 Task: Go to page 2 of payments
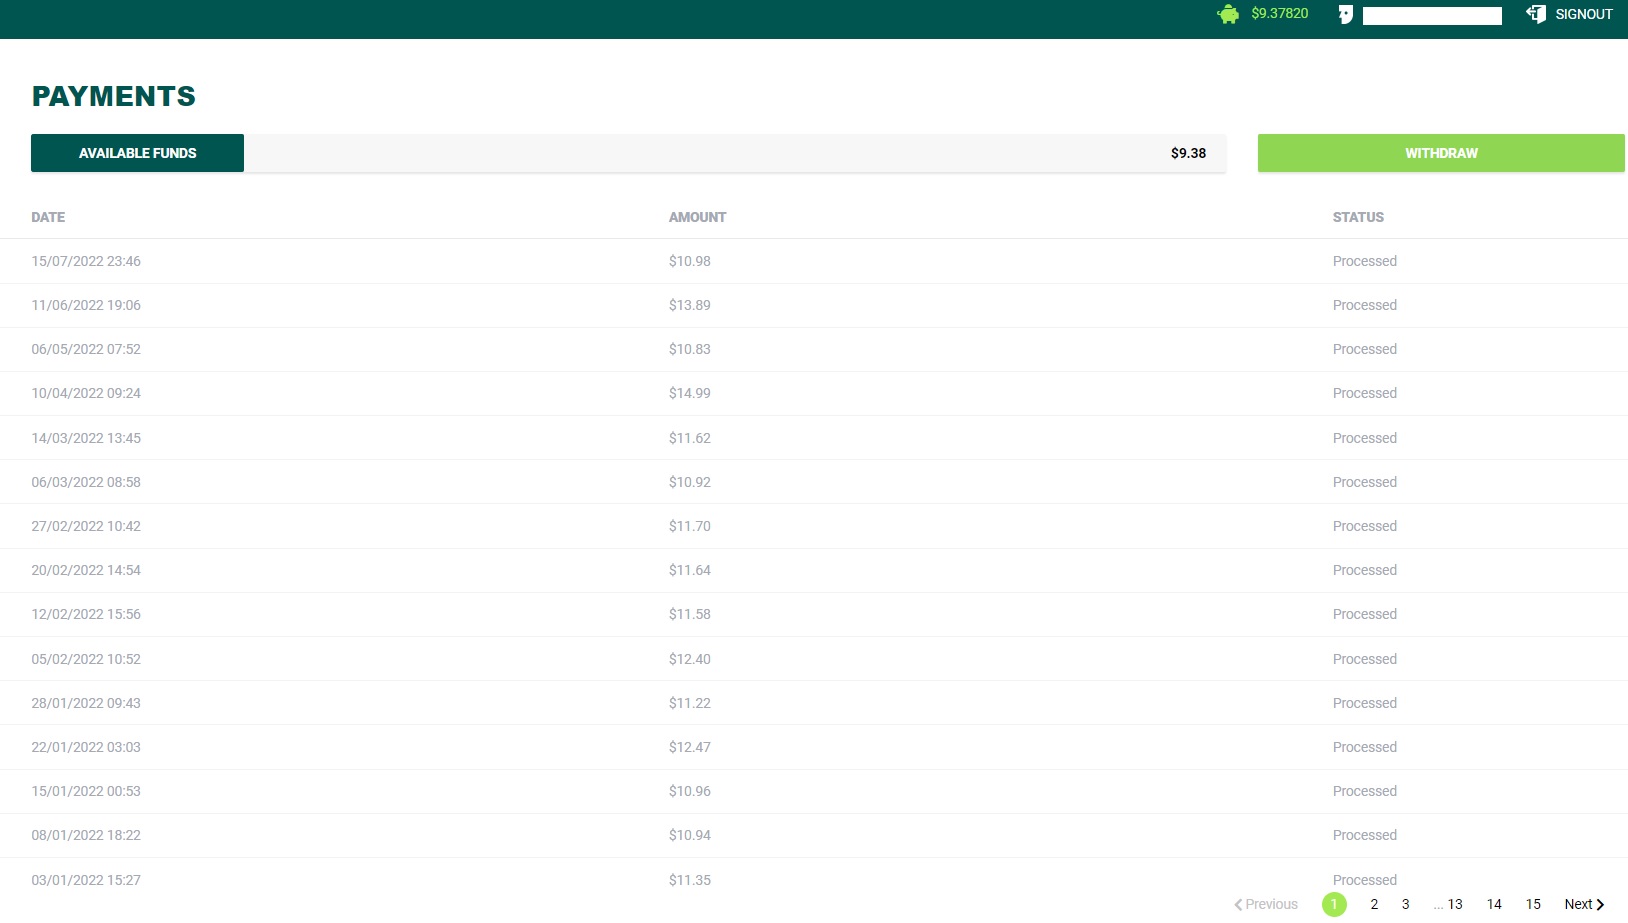[x=1374, y=904]
